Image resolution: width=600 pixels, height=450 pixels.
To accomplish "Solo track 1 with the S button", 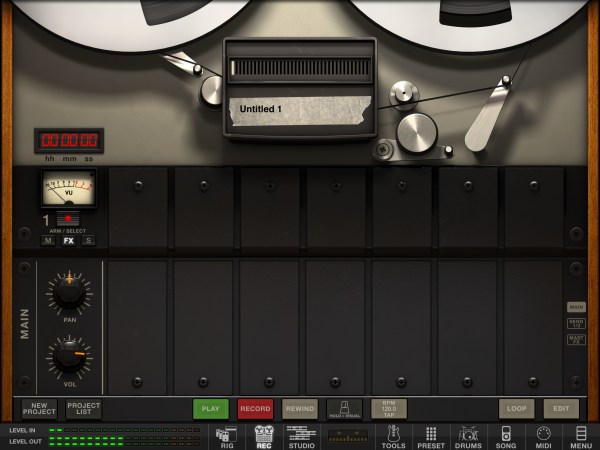I will (89, 241).
